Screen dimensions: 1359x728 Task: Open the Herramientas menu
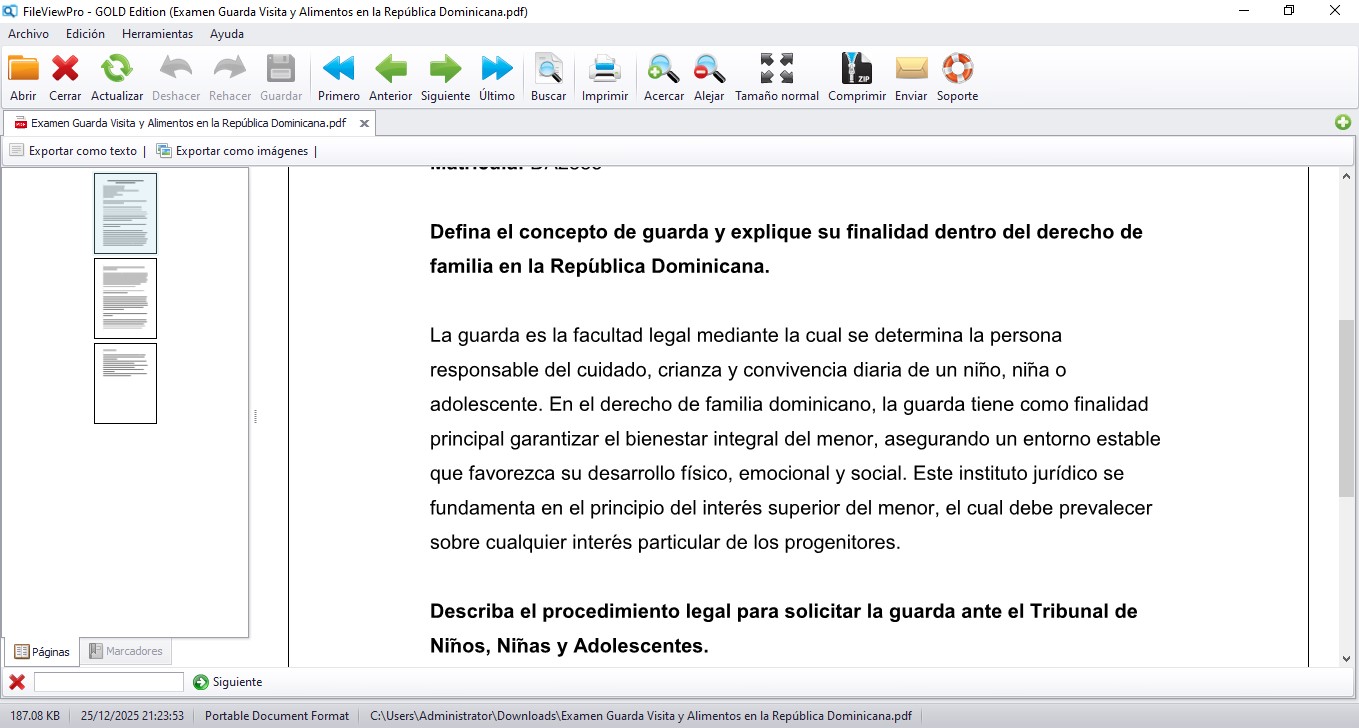click(157, 33)
